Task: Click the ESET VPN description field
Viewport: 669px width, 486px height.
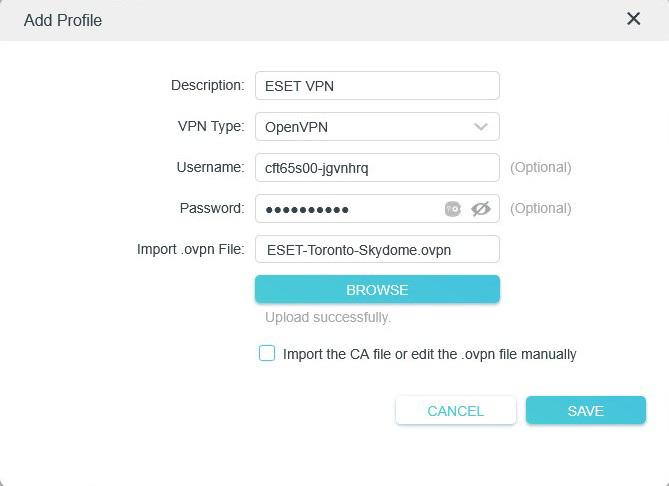Action: tap(376, 86)
